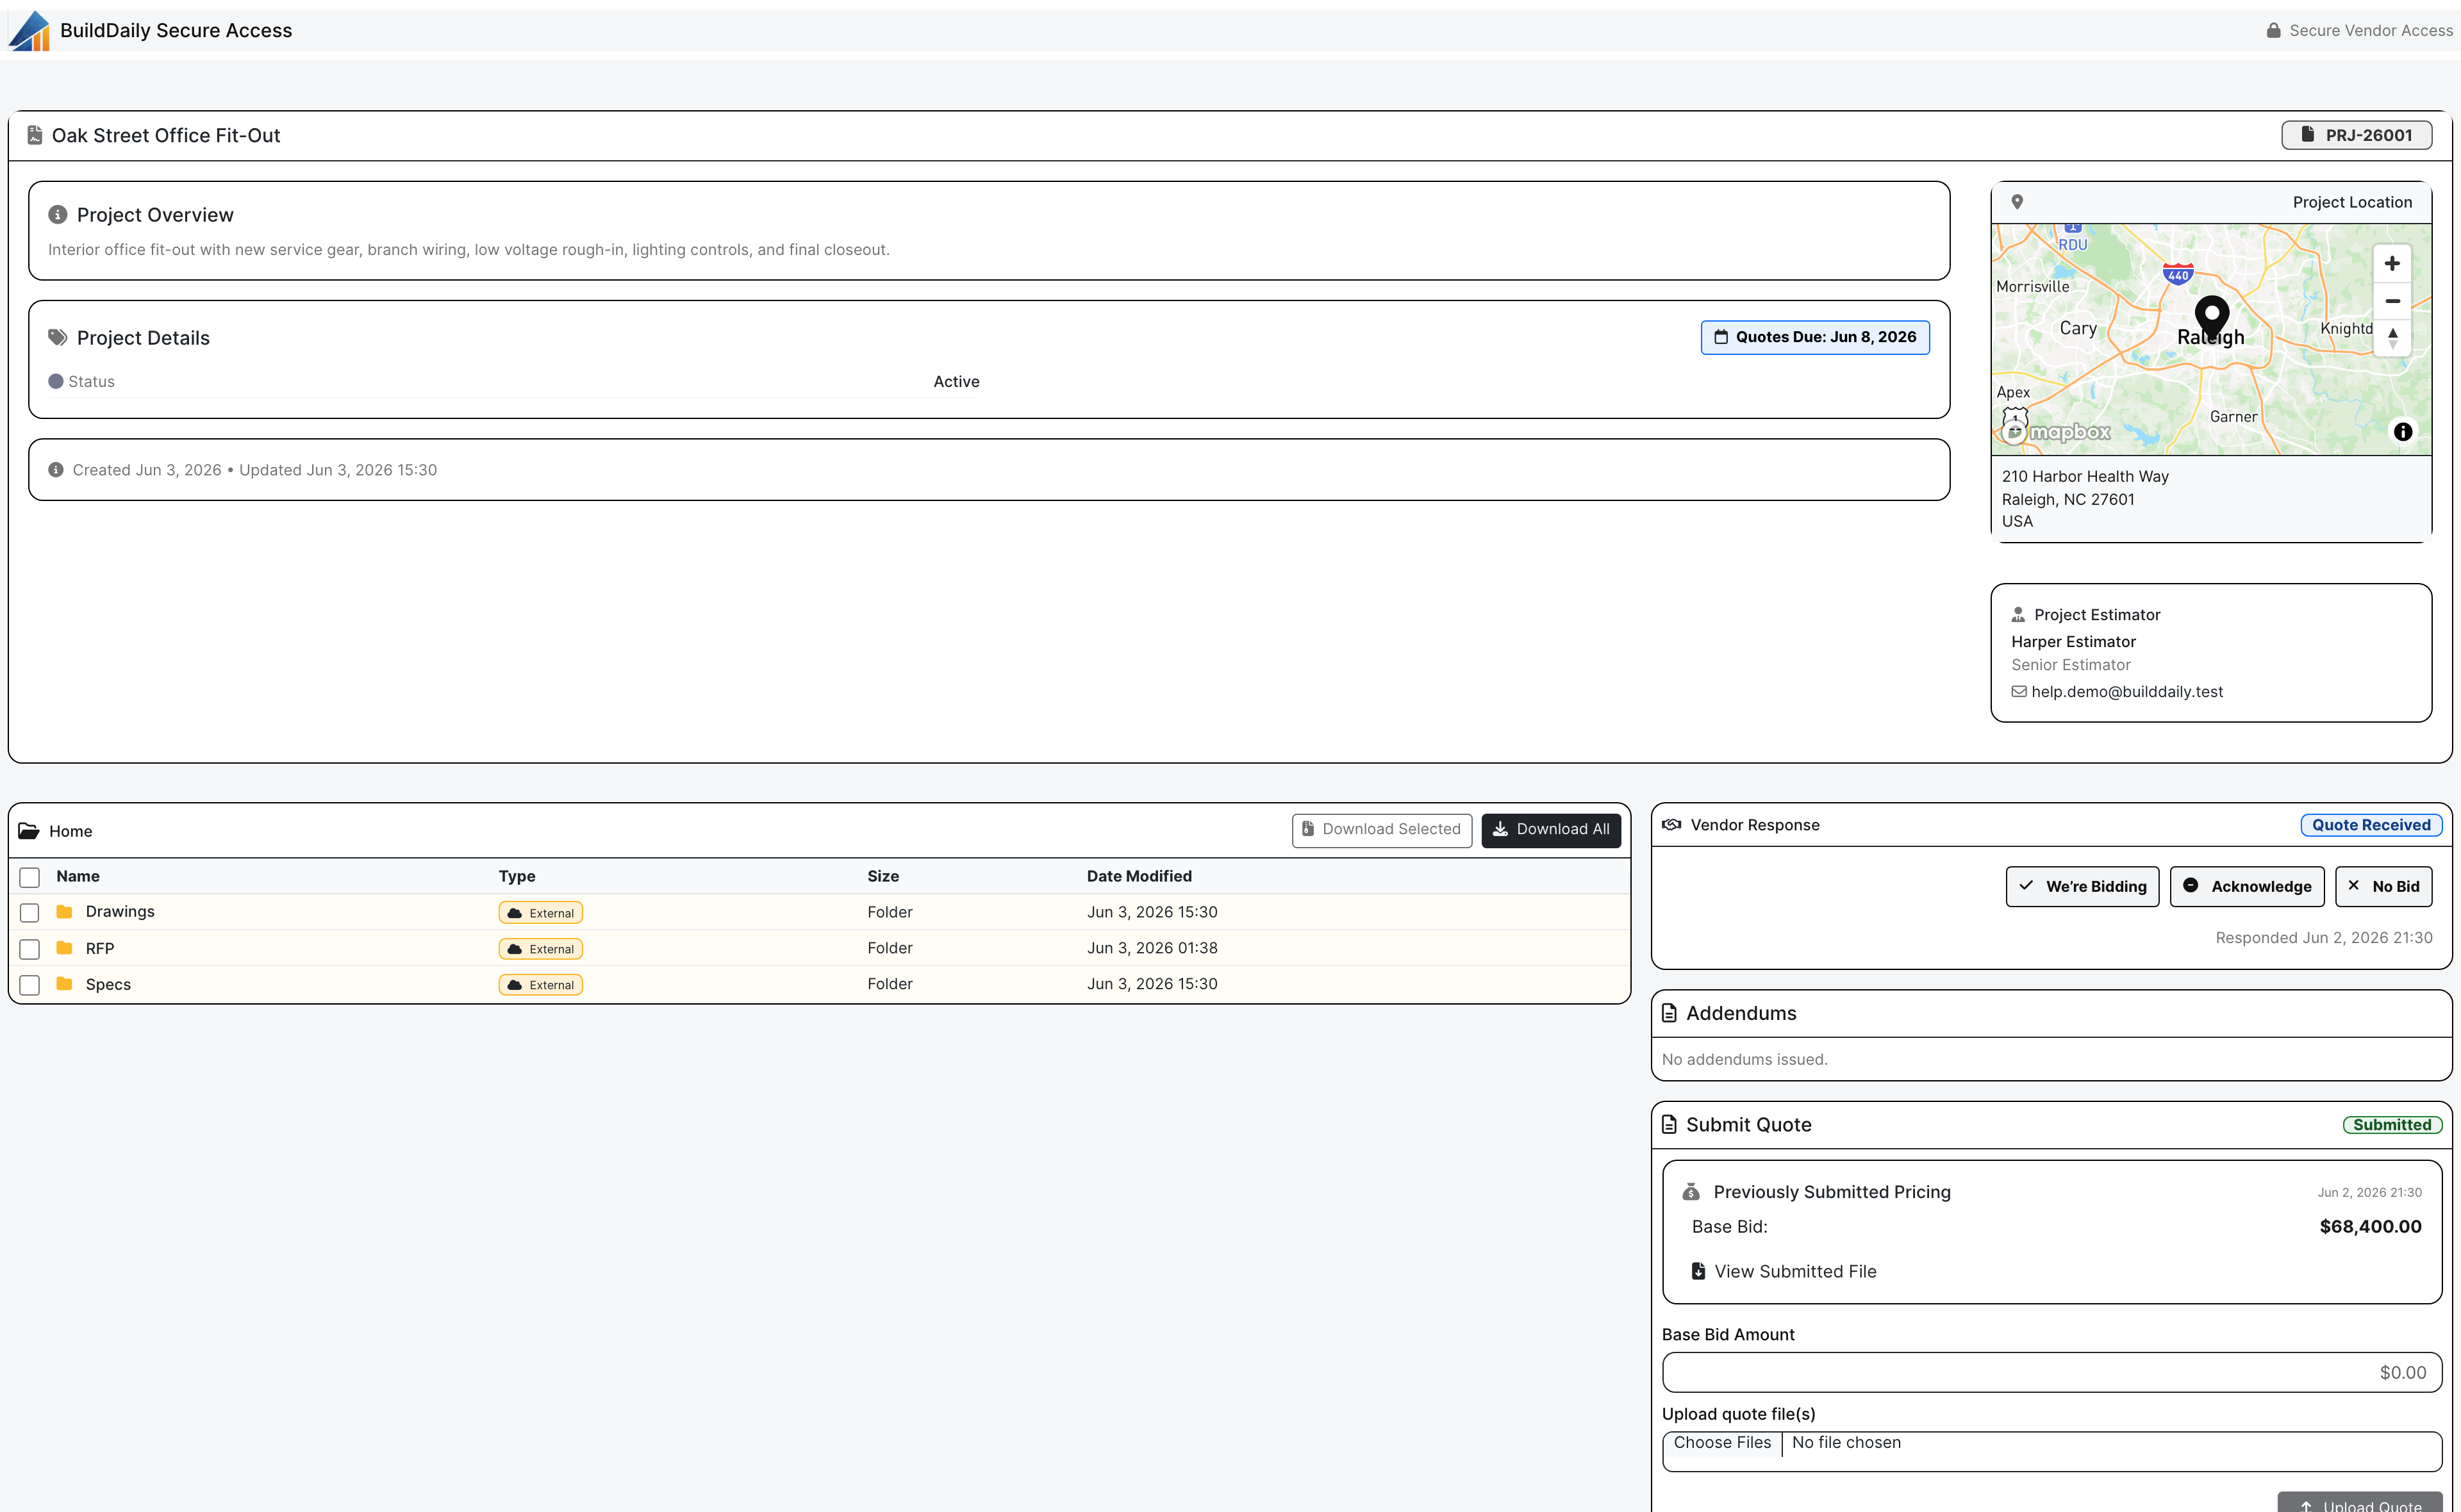This screenshot has width=2461, height=1512.
Task: Click Download Selected button
Action: tap(1381, 830)
